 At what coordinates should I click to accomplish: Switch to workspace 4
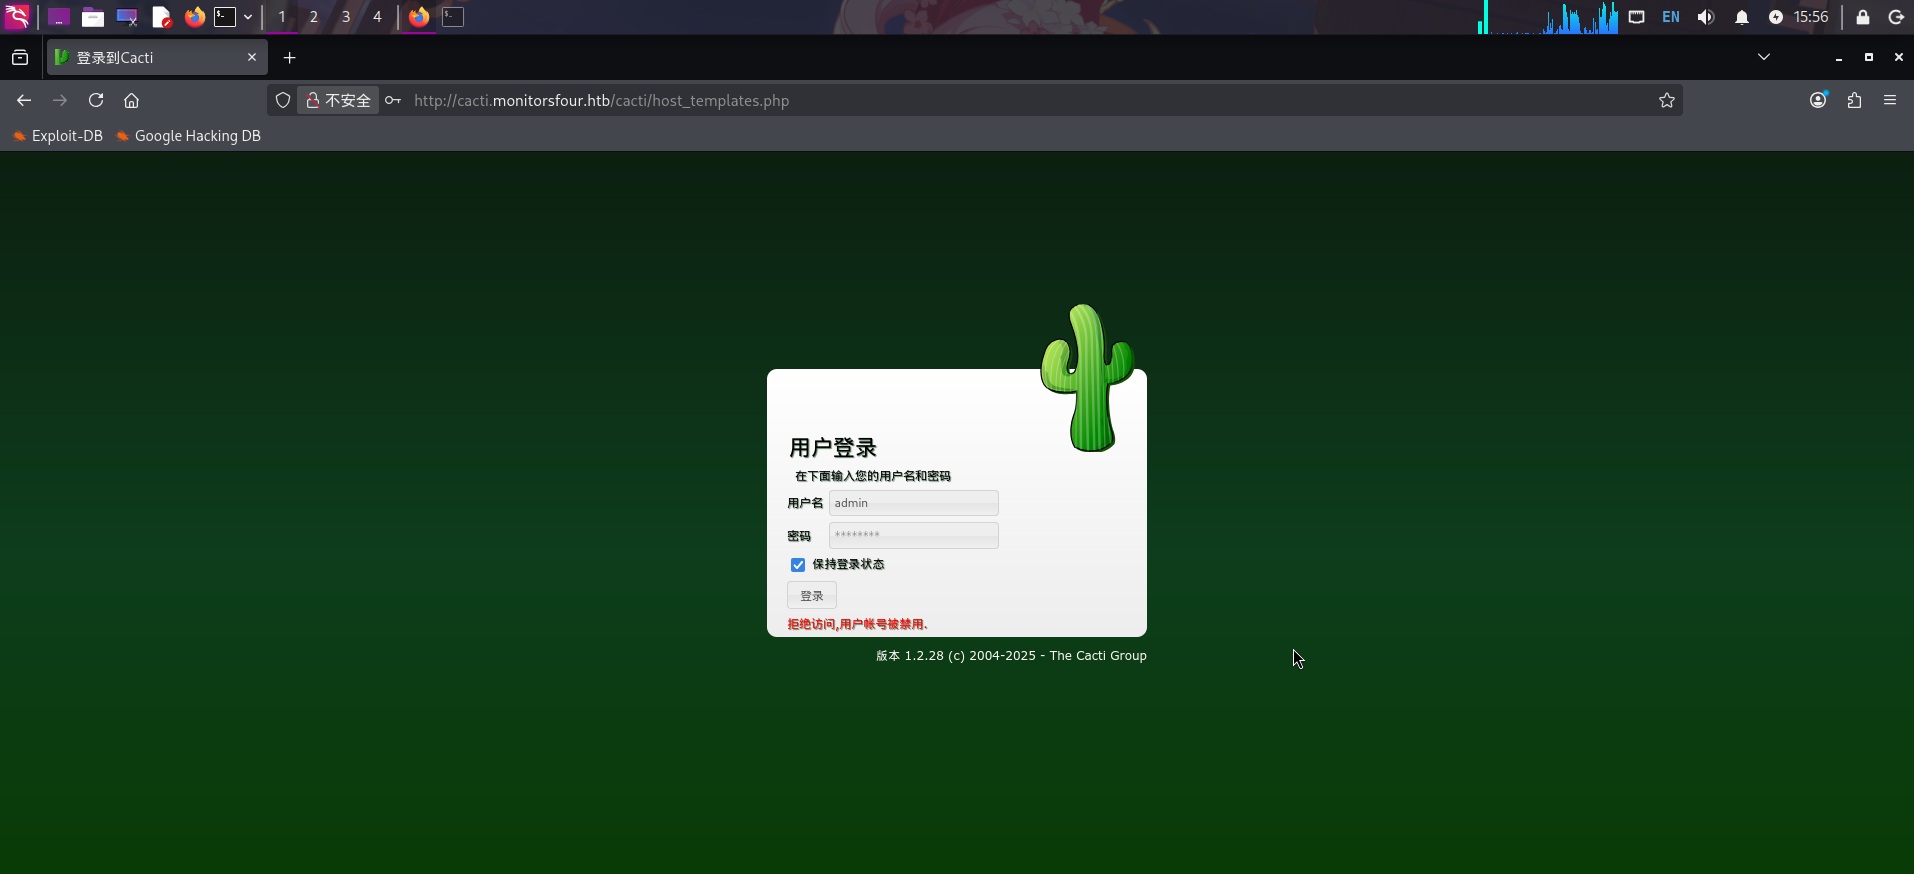[x=377, y=17]
